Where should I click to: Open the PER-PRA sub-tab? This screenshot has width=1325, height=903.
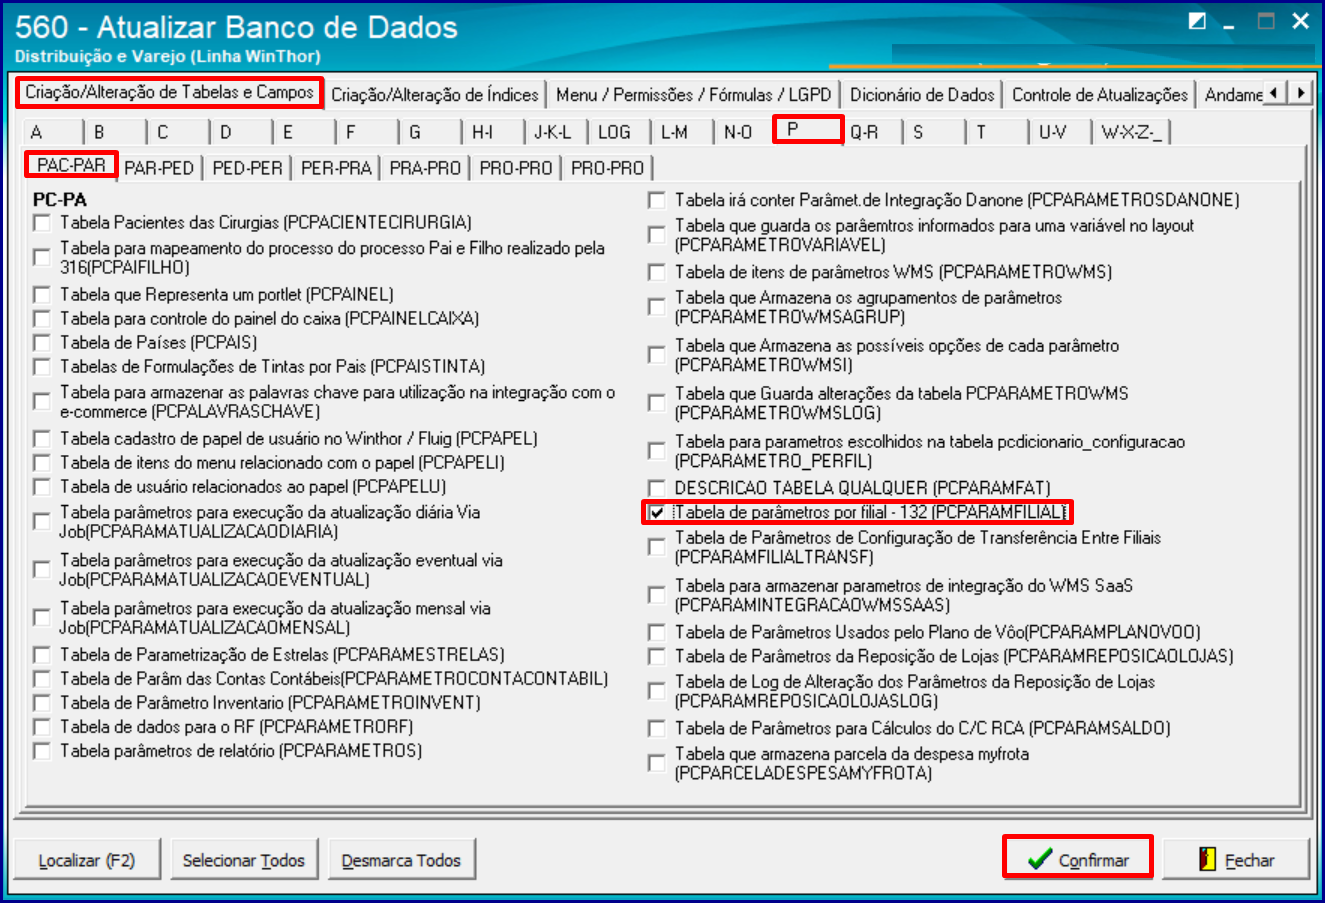coord(336,168)
